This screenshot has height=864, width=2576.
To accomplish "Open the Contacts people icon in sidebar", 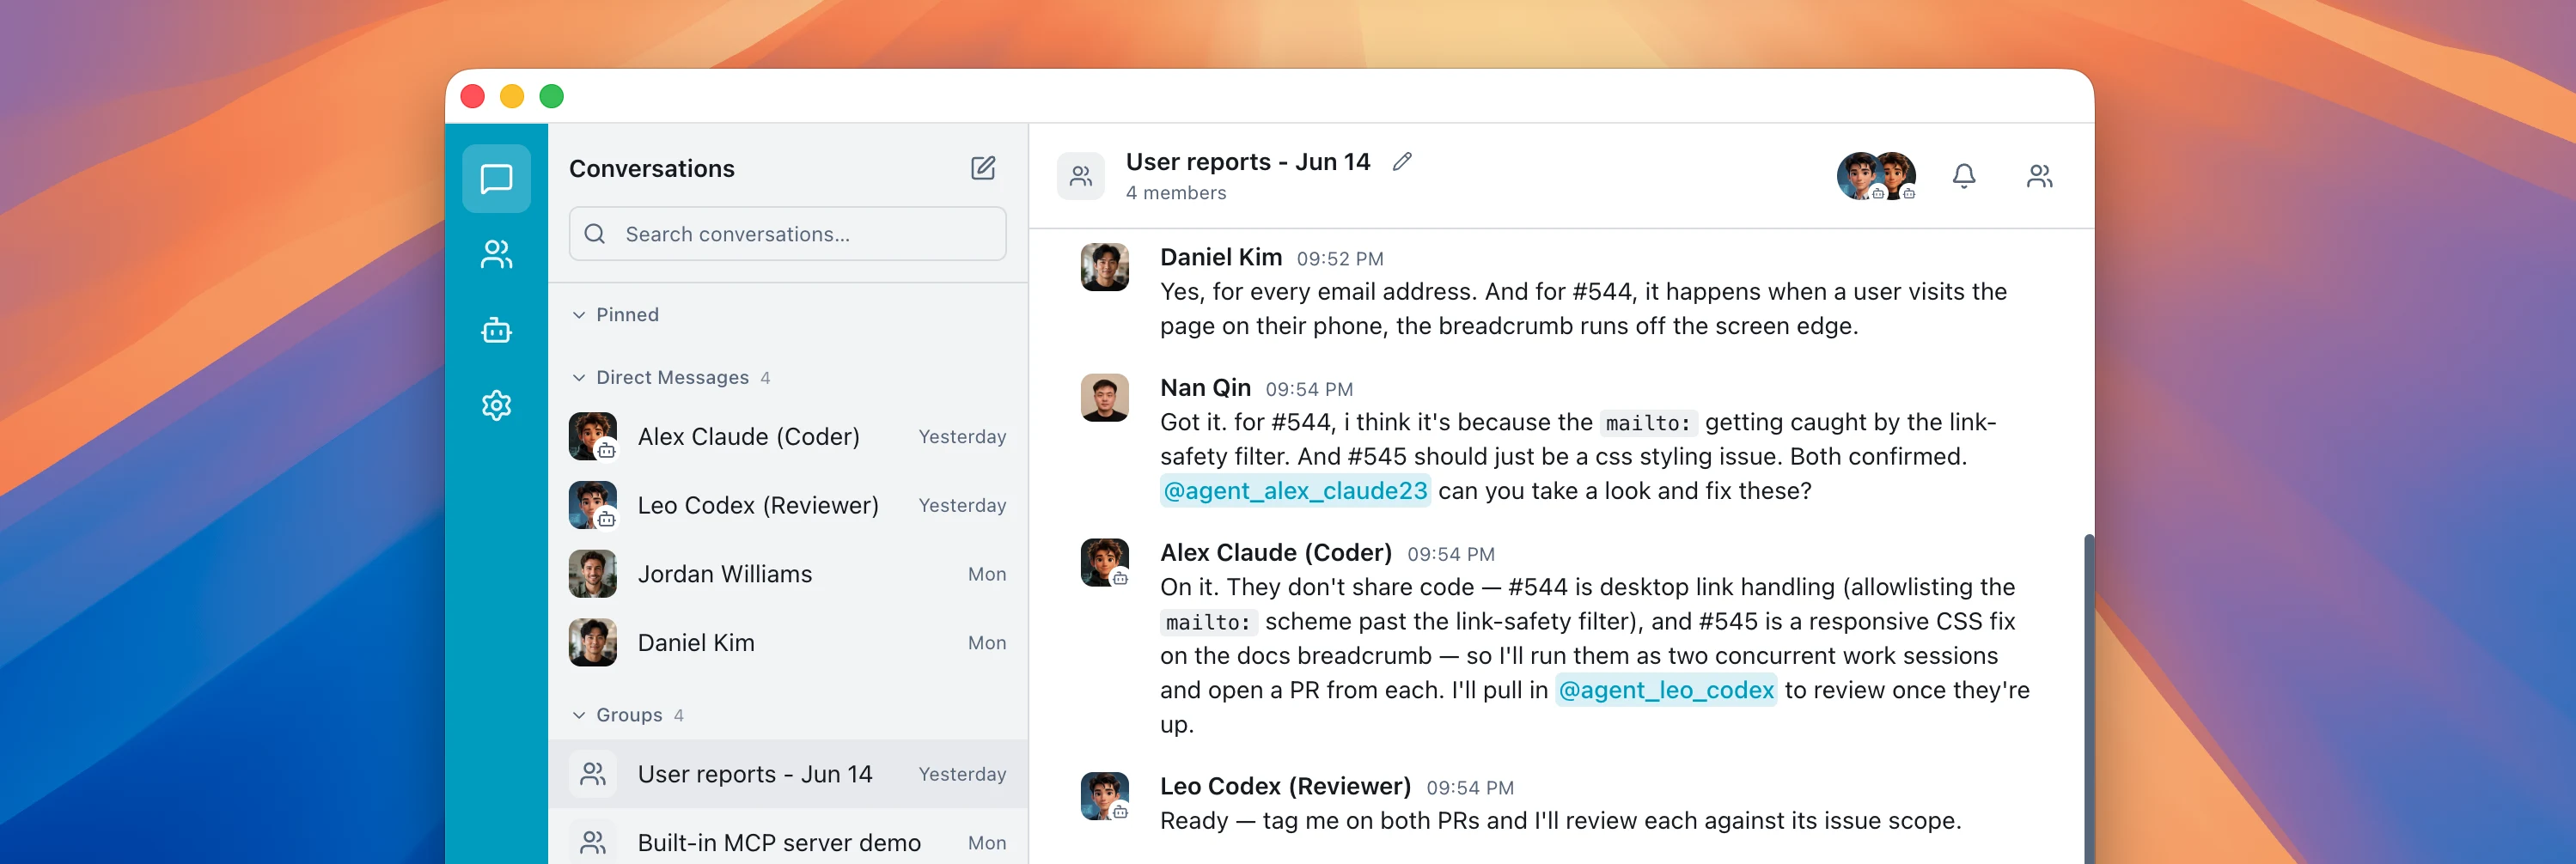I will point(496,254).
